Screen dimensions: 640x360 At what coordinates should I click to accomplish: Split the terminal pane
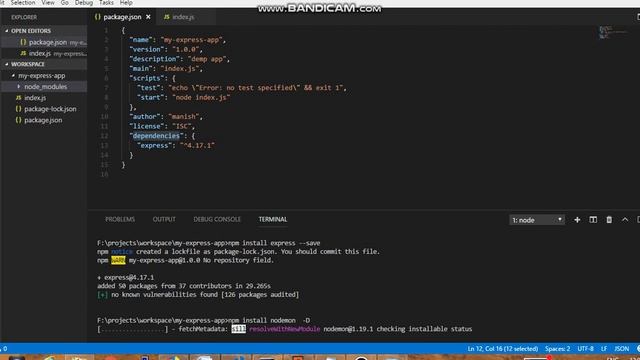tap(593, 220)
